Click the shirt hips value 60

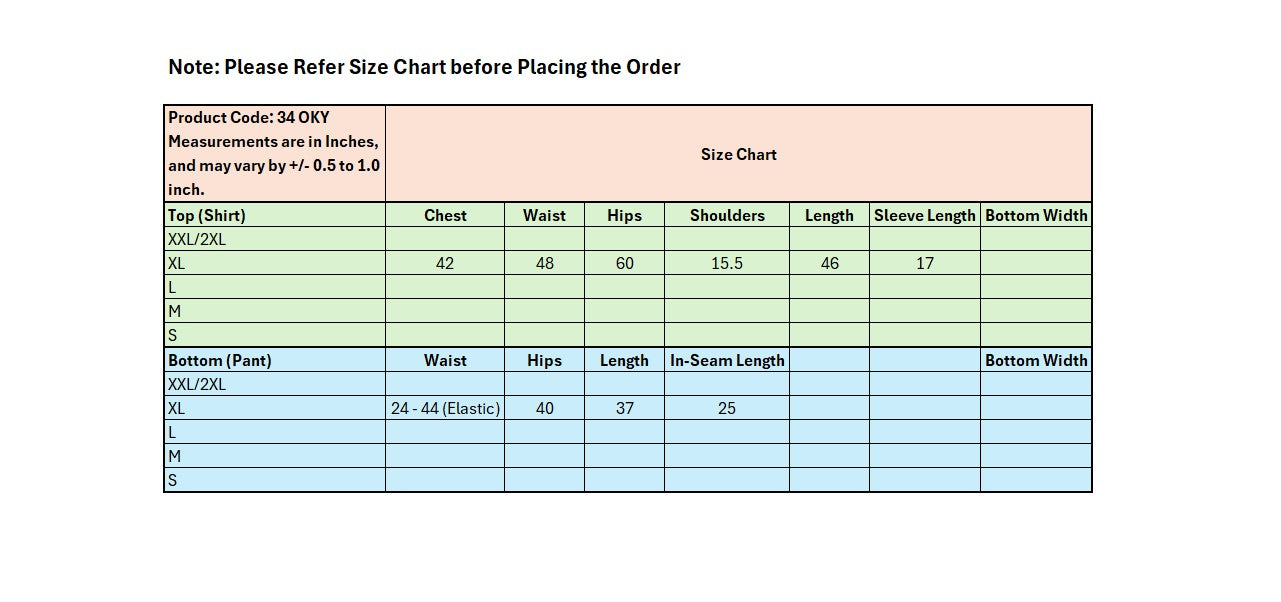(624, 264)
